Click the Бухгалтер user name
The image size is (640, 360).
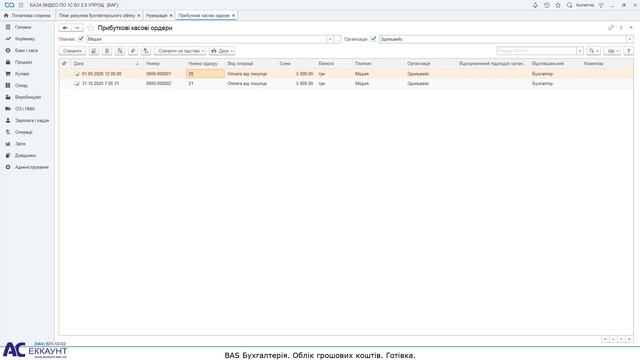click(585, 5)
